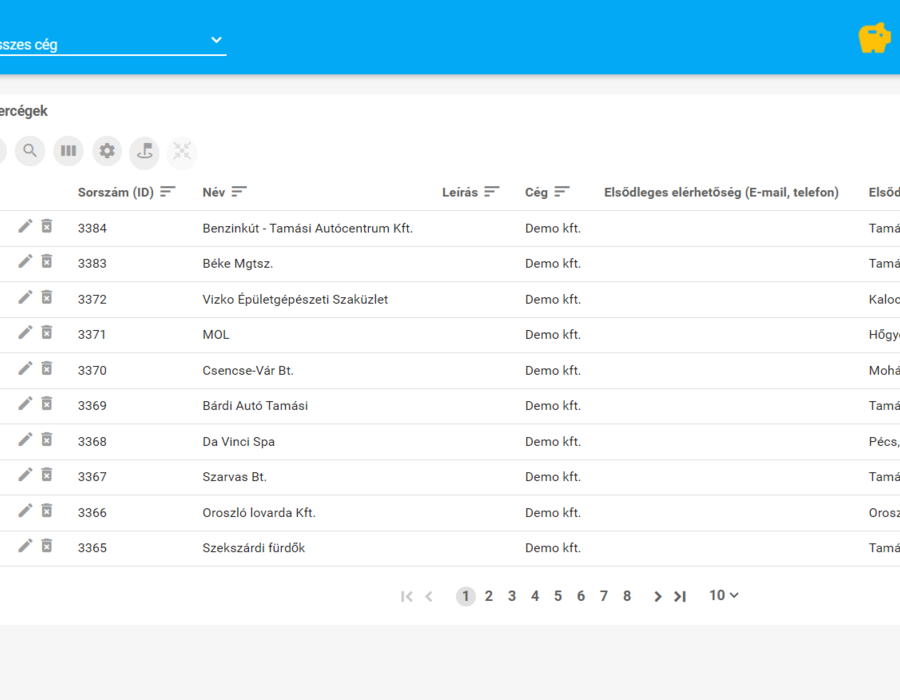The height and width of the screenshot is (700, 900).
Task: Edit the Csencse-Vár Bt. row
Action: click(25, 369)
